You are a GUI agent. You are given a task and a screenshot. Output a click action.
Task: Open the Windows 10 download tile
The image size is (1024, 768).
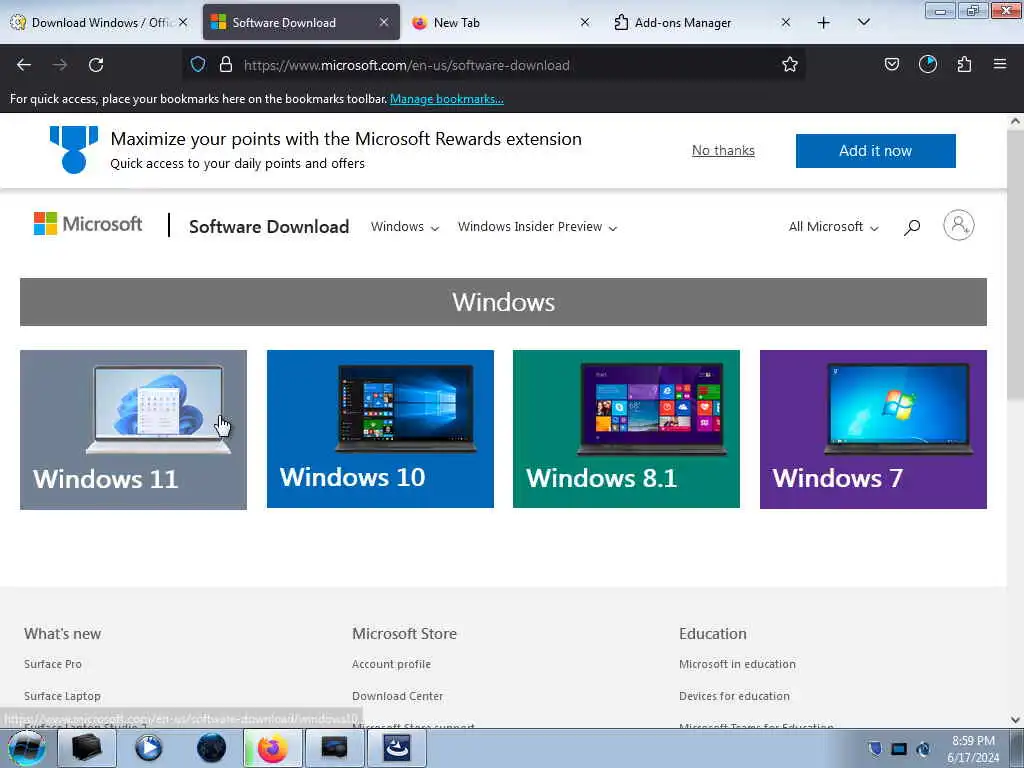pos(380,429)
